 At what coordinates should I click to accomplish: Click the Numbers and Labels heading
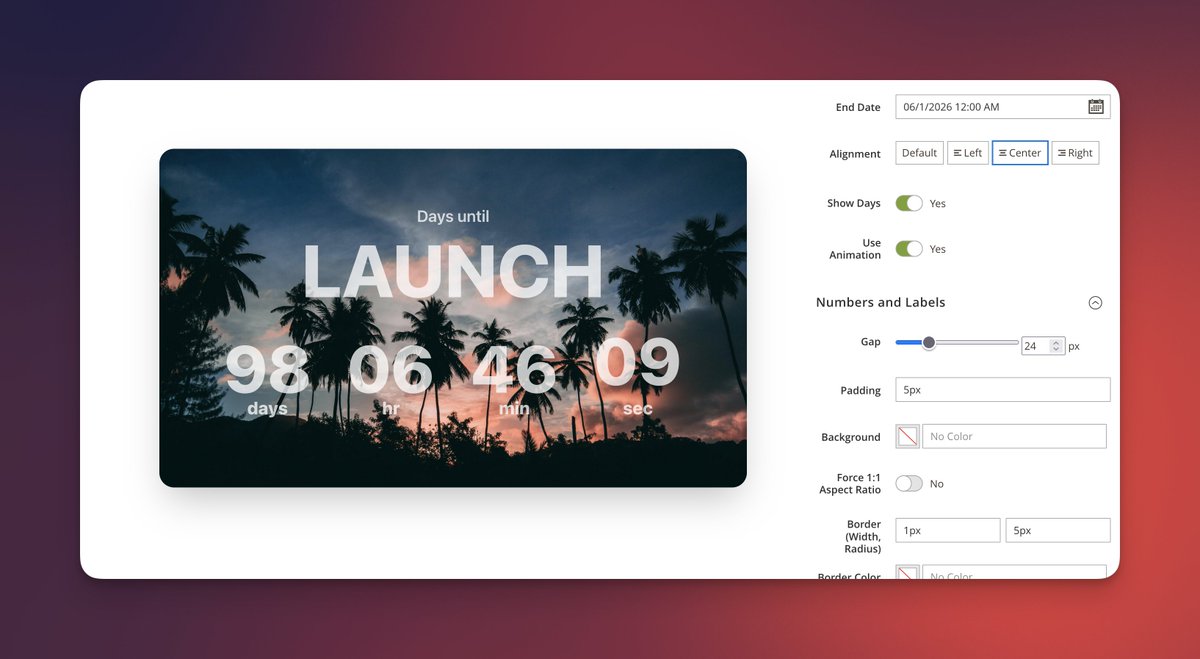coord(880,302)
